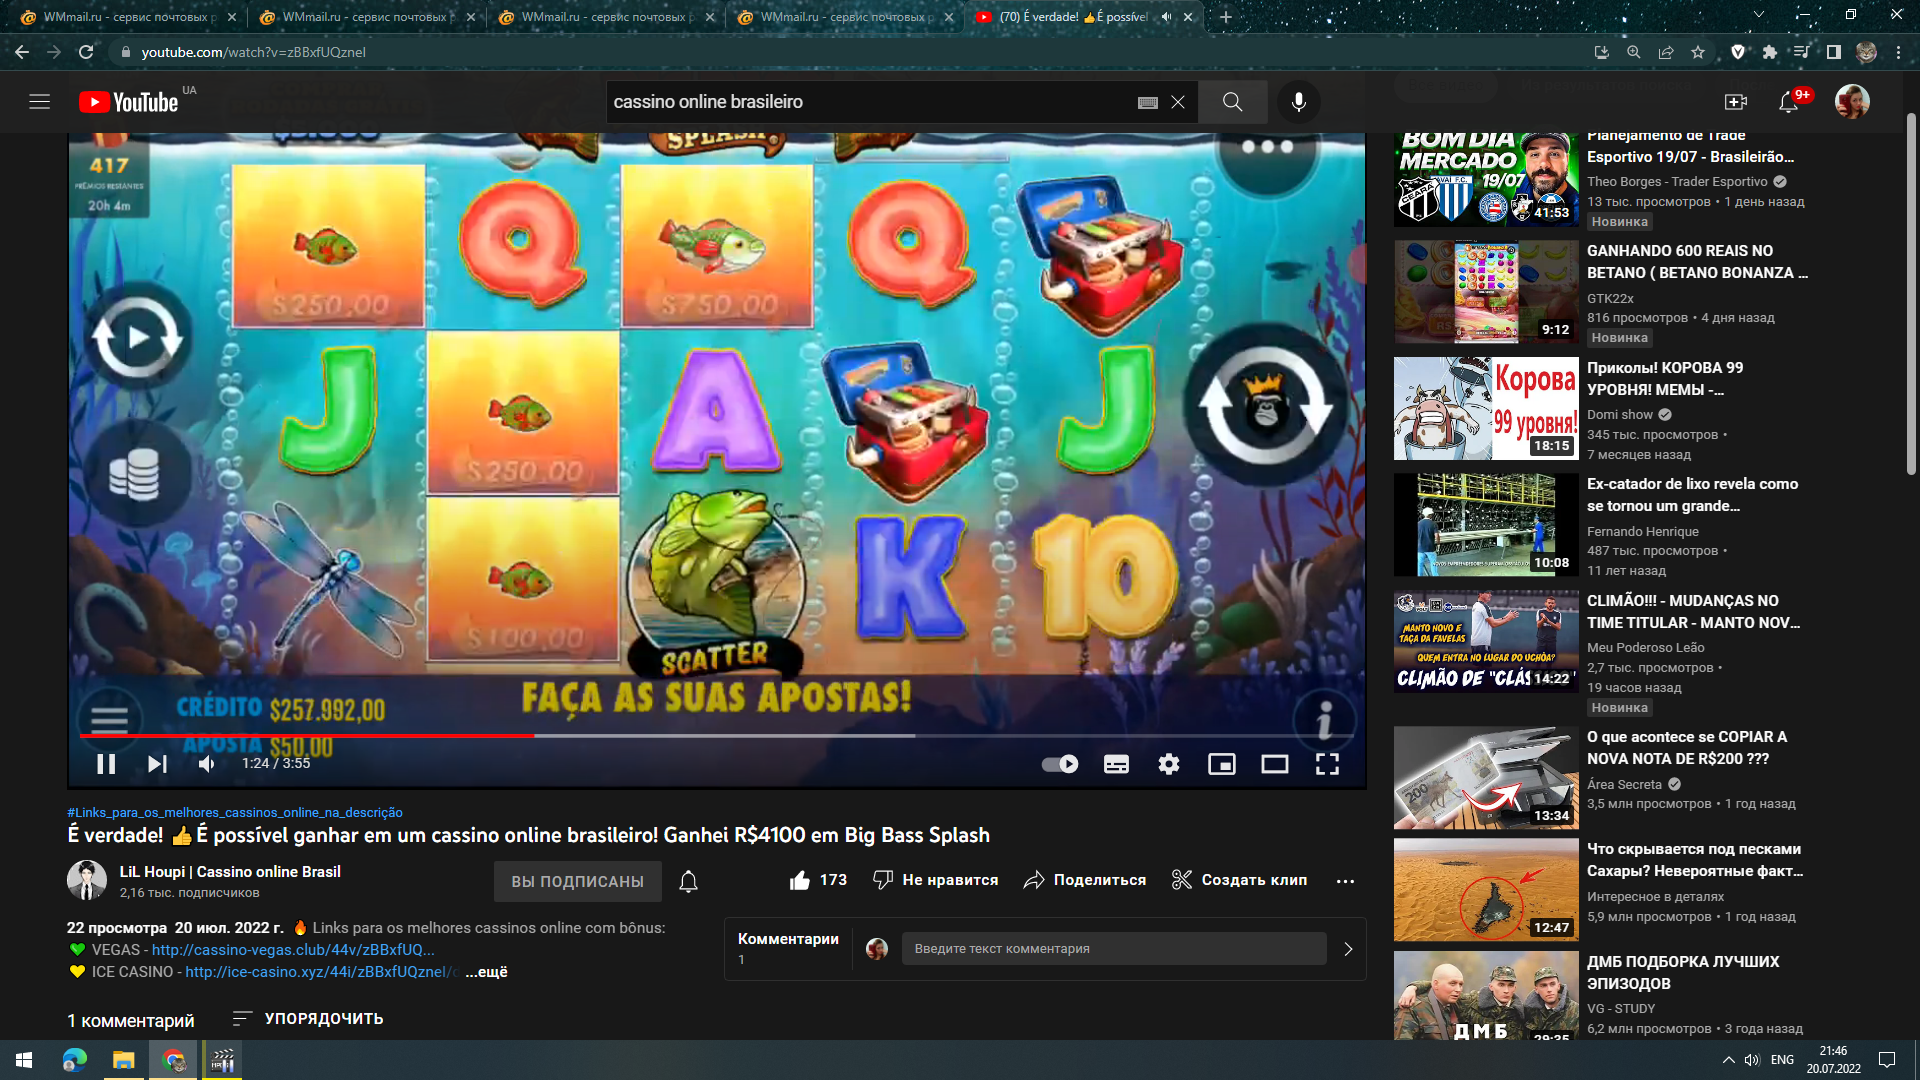Expand comments panel chevron arrow
1920x1080 pixels.
1348,949
